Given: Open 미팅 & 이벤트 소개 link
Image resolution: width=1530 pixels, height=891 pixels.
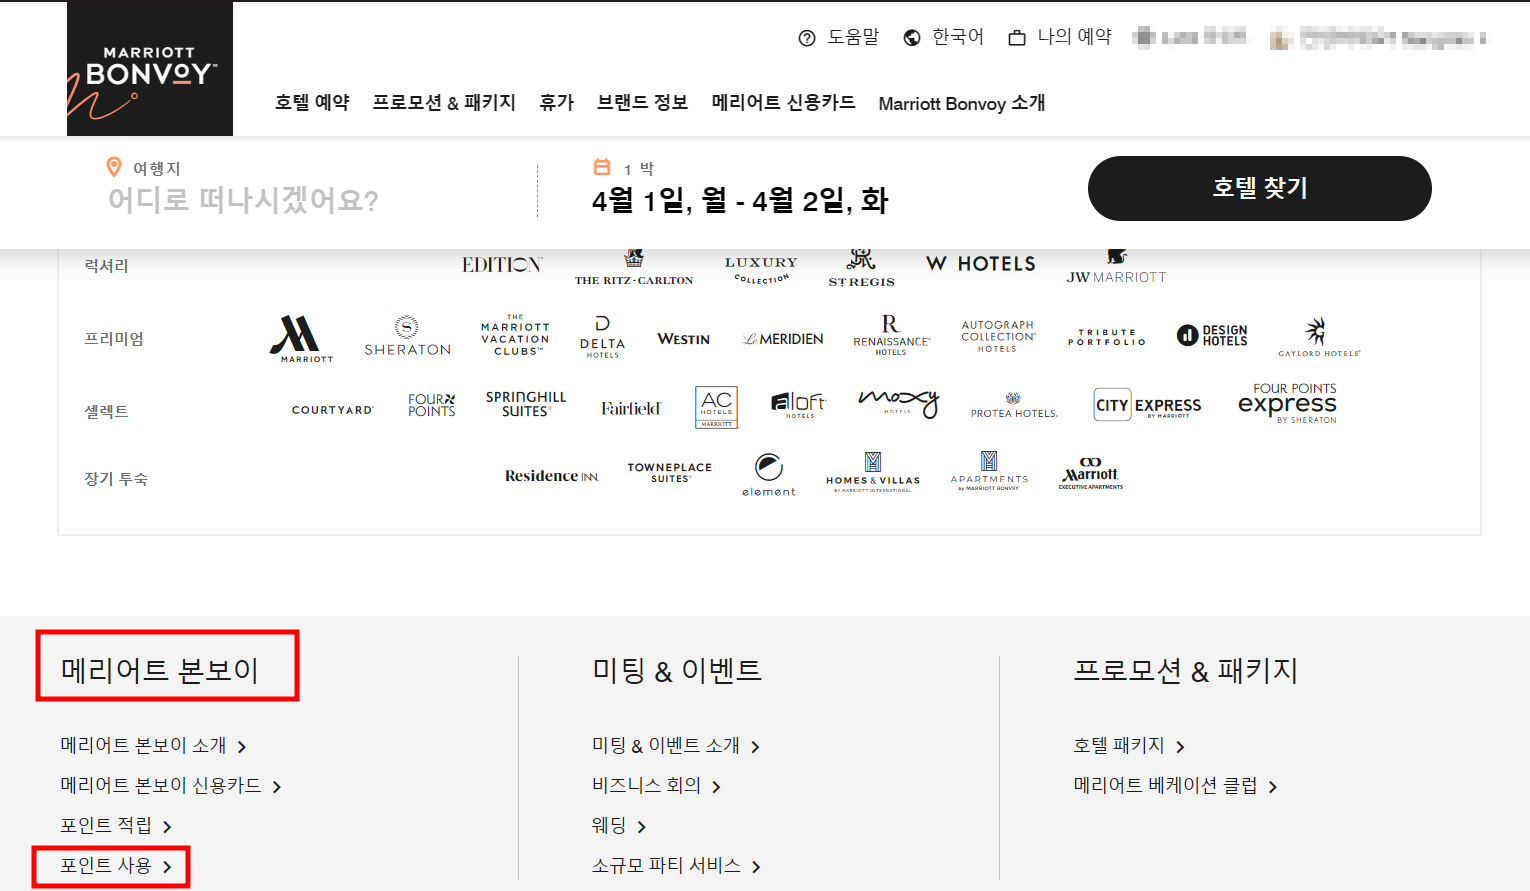Looking at the screenshot, I should click(x=676, y=746).
